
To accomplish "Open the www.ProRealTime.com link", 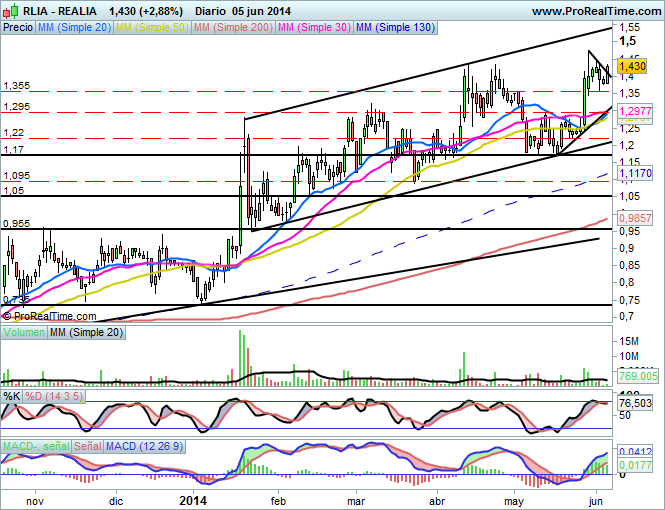I will (x=601, y=10).
